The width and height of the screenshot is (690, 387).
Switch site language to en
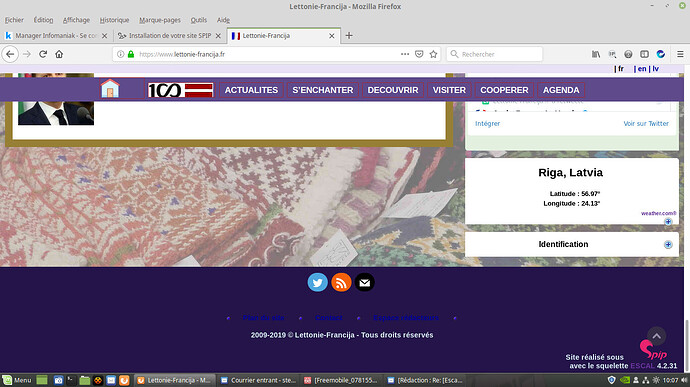642,69
